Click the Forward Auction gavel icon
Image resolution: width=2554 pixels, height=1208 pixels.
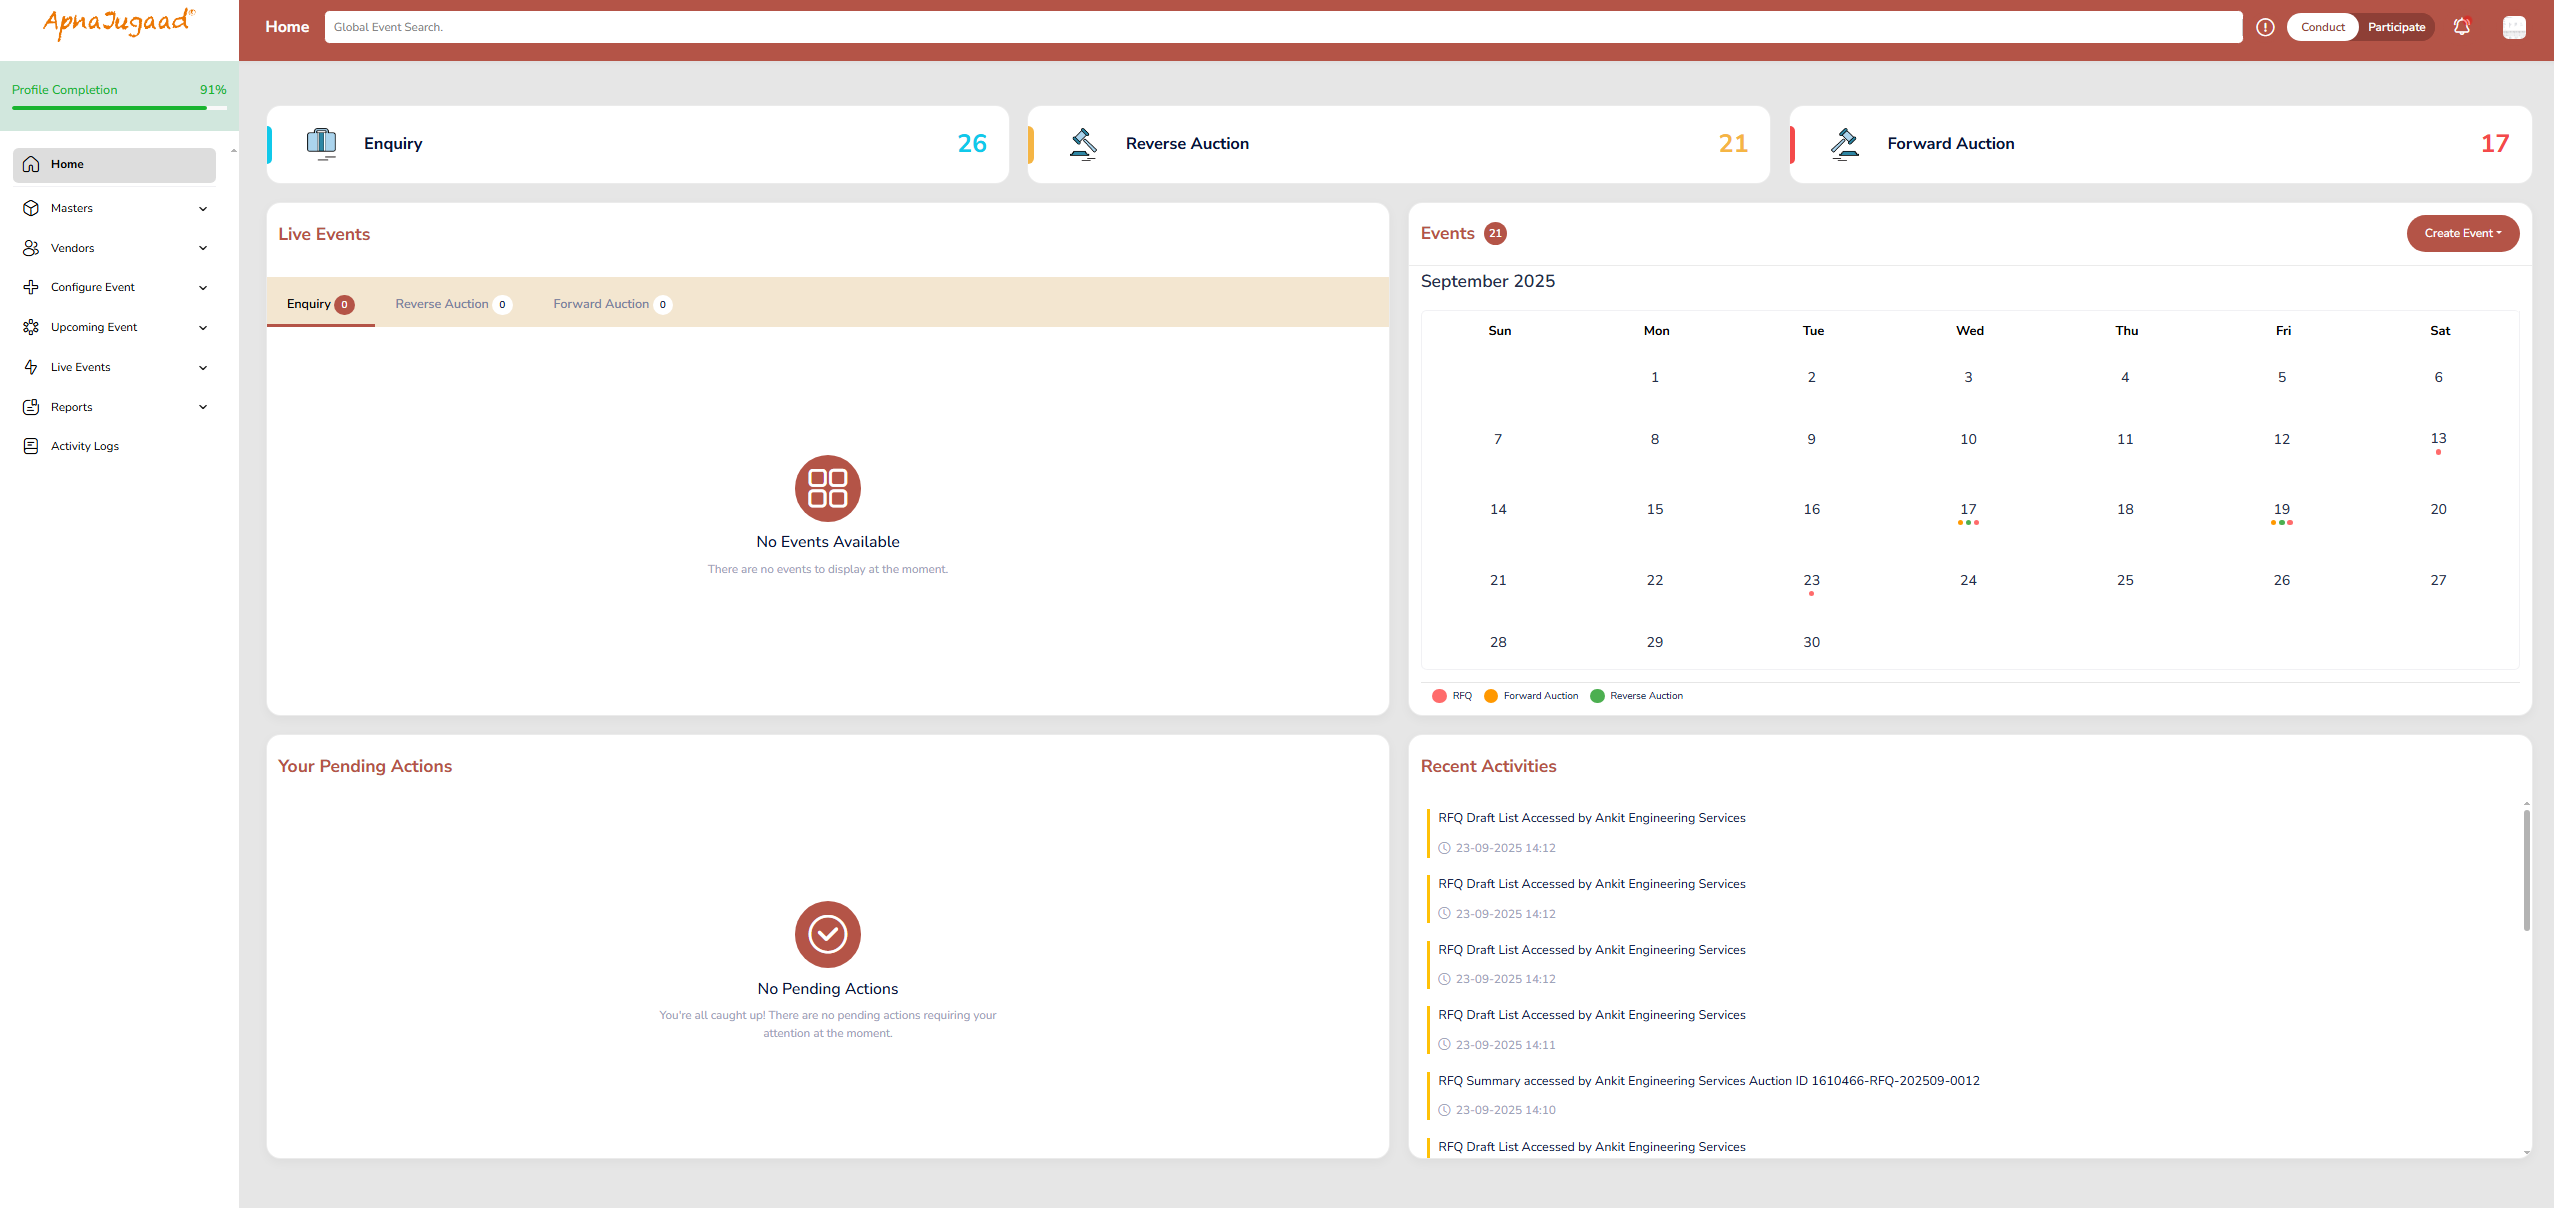pos(1844,144)
